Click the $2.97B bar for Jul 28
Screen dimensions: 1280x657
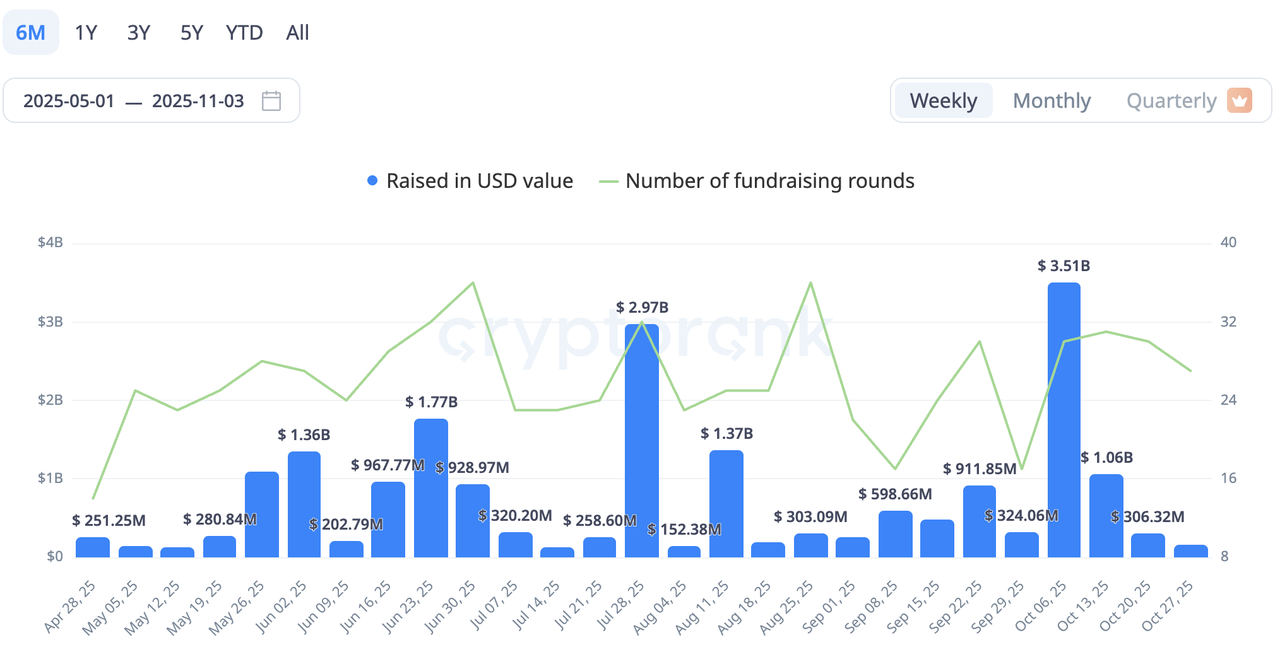tap(642, 440)
